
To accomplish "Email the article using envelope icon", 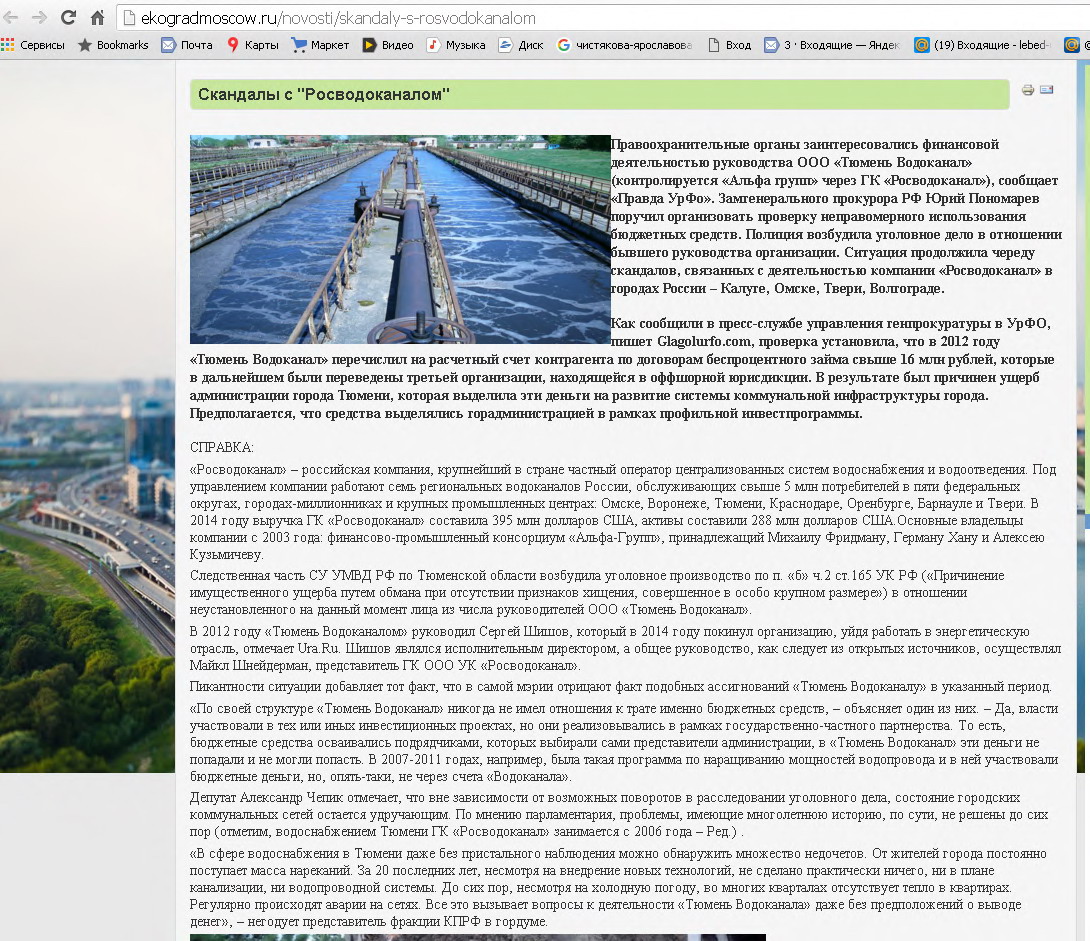I will coord(1046,90).
